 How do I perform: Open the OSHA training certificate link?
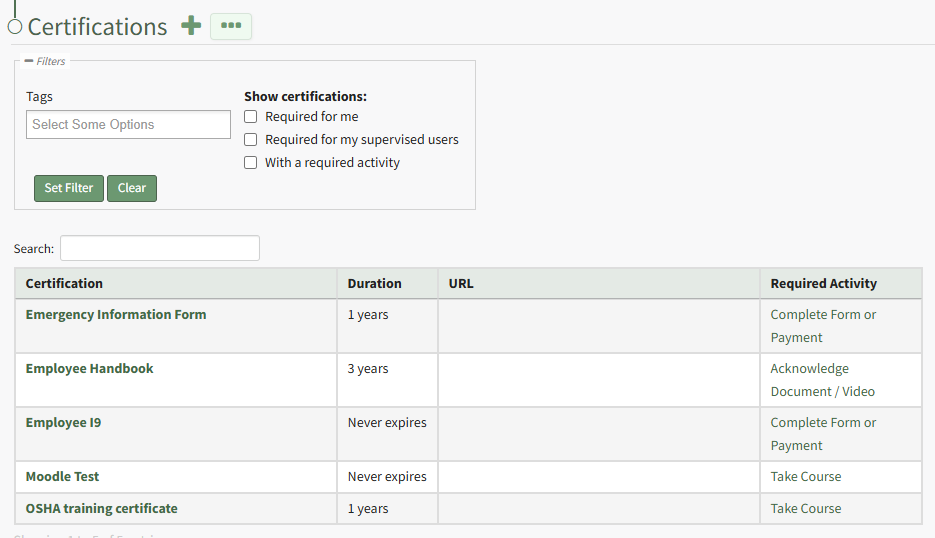pos(101,509)
